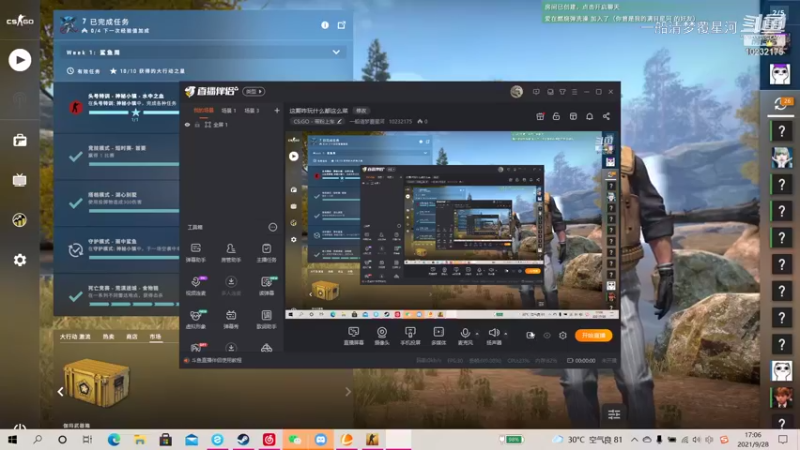Open the 视频连麦 tool icon
Screen dimensions: 800x450
point(195,286)
